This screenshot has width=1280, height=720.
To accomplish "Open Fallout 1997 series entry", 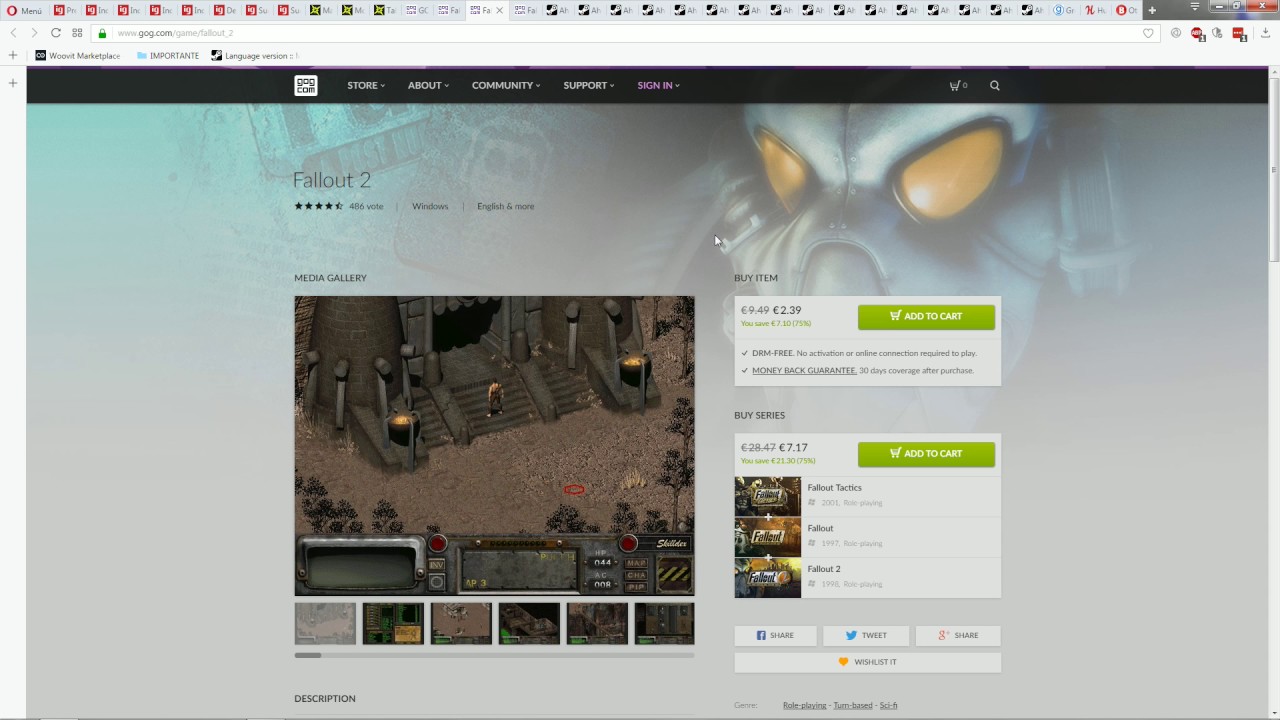I will click(867, 537).
